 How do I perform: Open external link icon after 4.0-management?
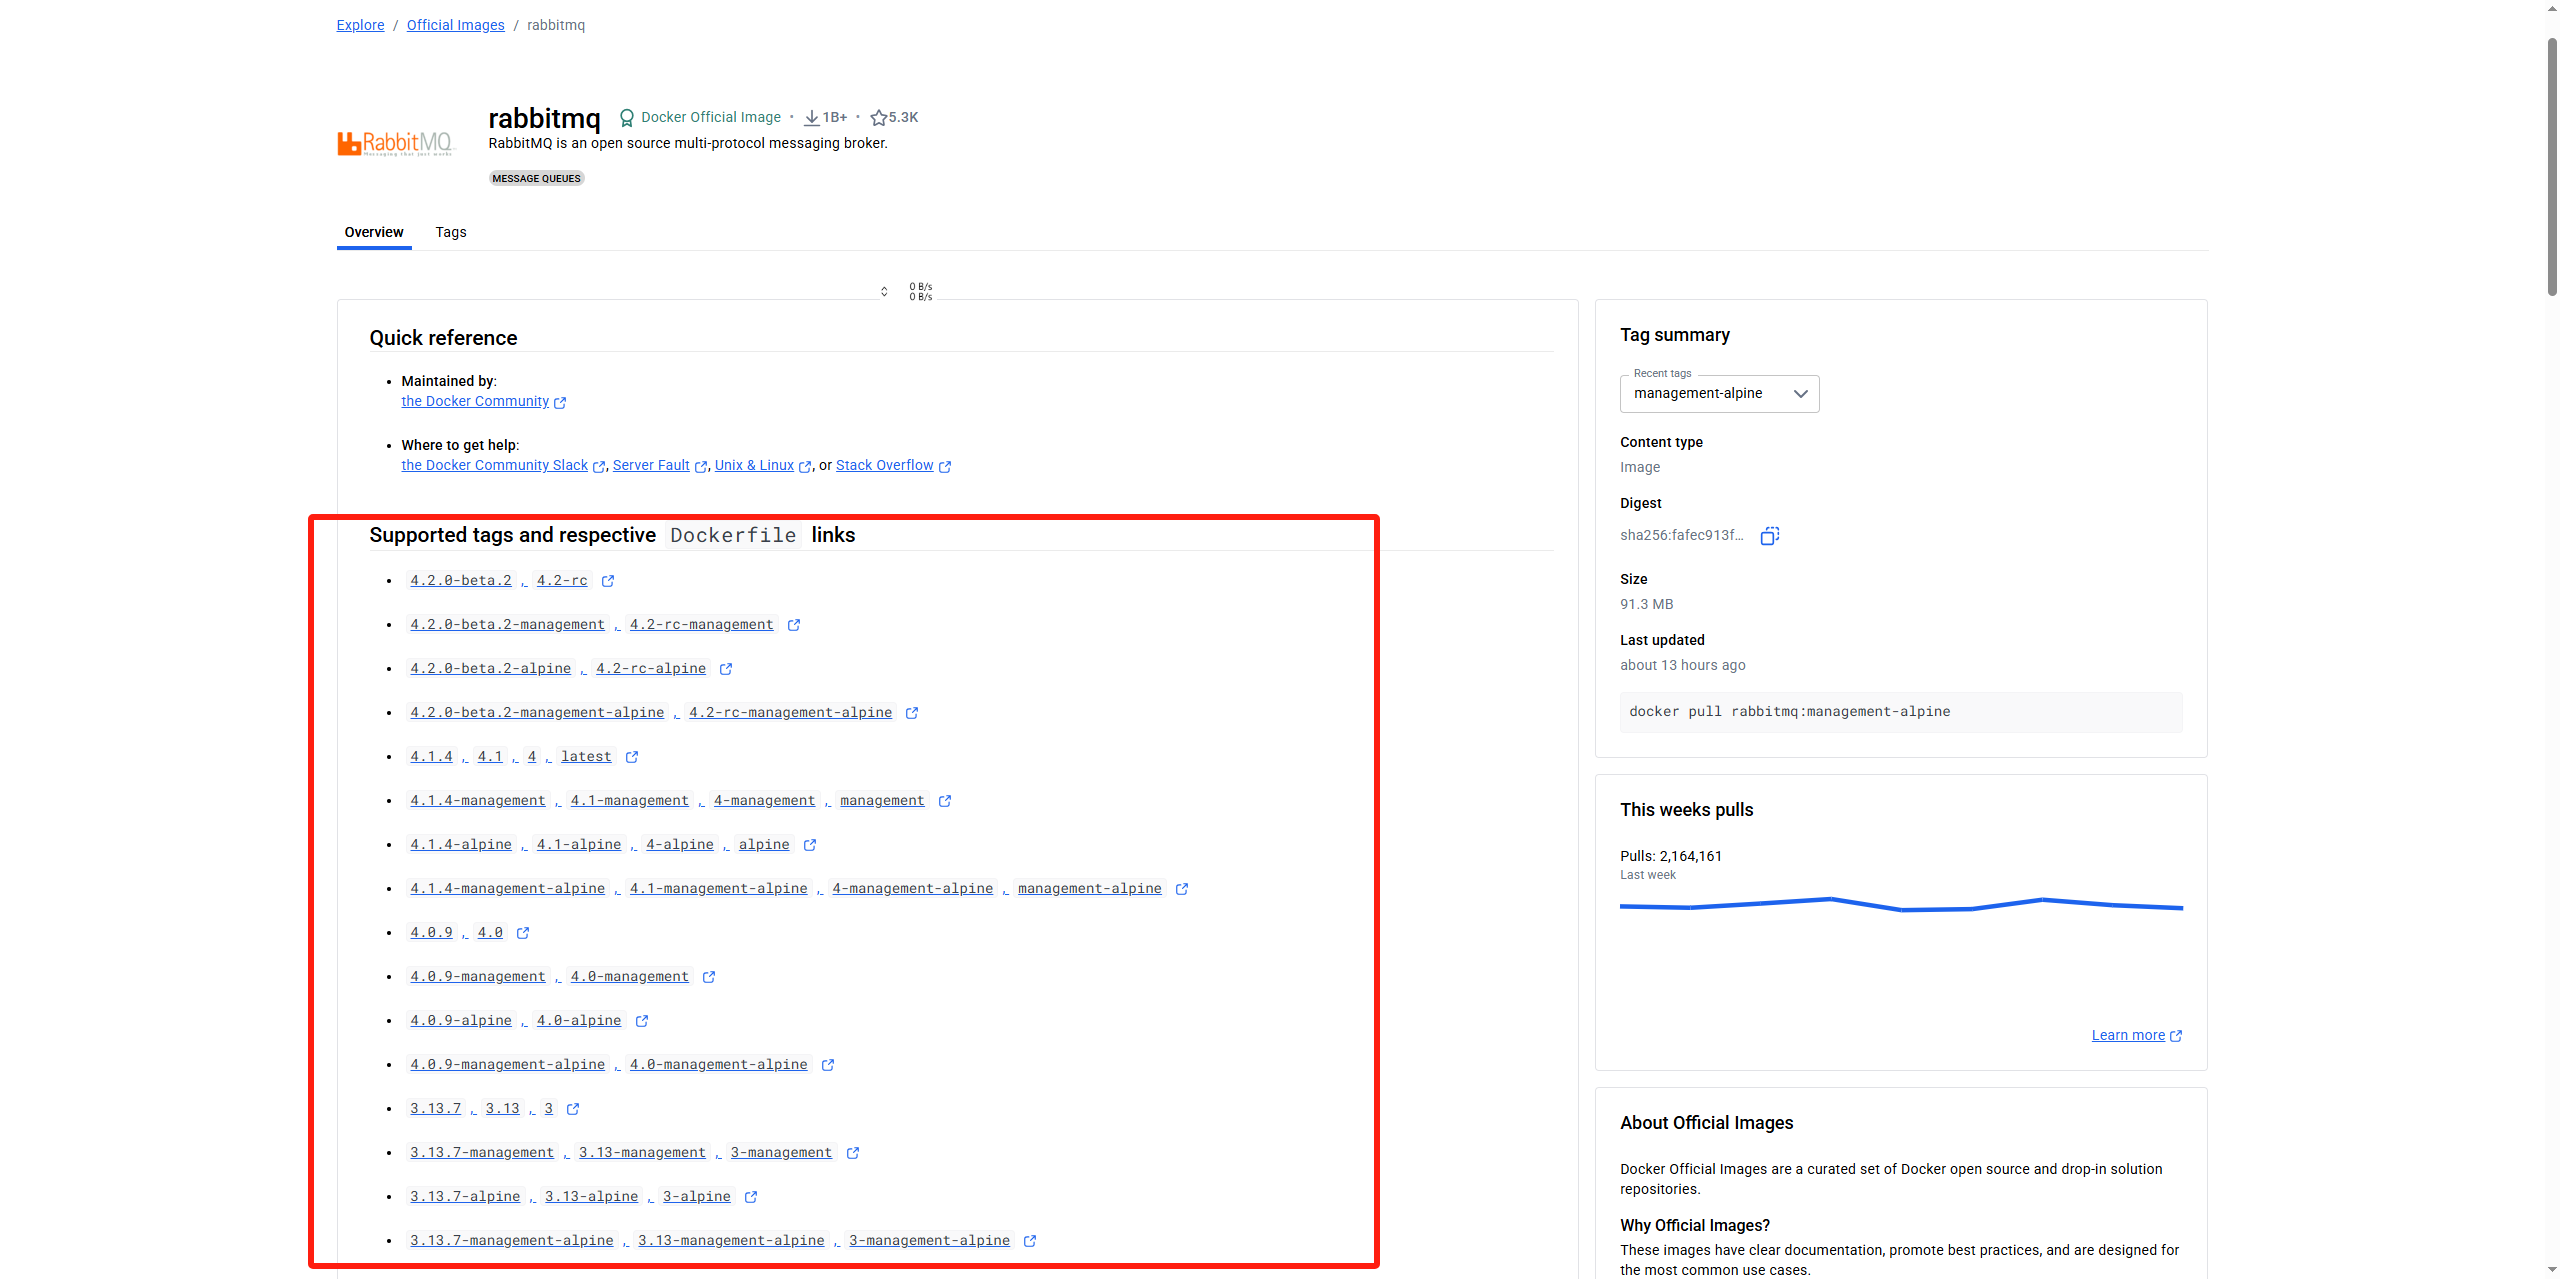pos(709,977)
